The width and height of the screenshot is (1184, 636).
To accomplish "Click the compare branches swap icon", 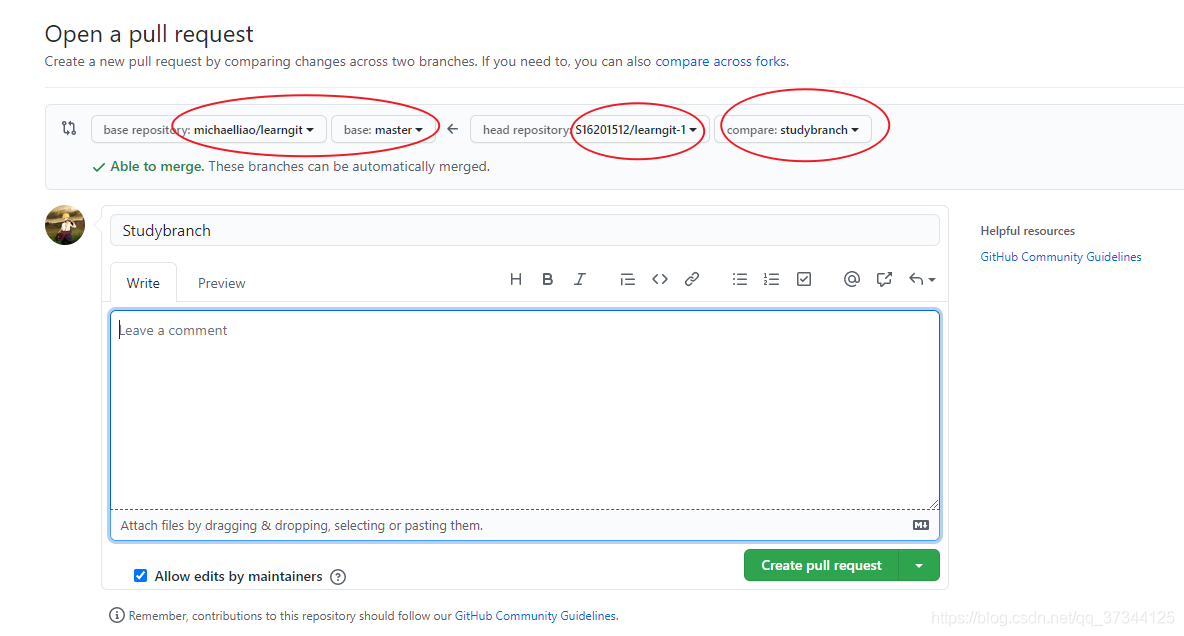I will (x=69, y=128).
